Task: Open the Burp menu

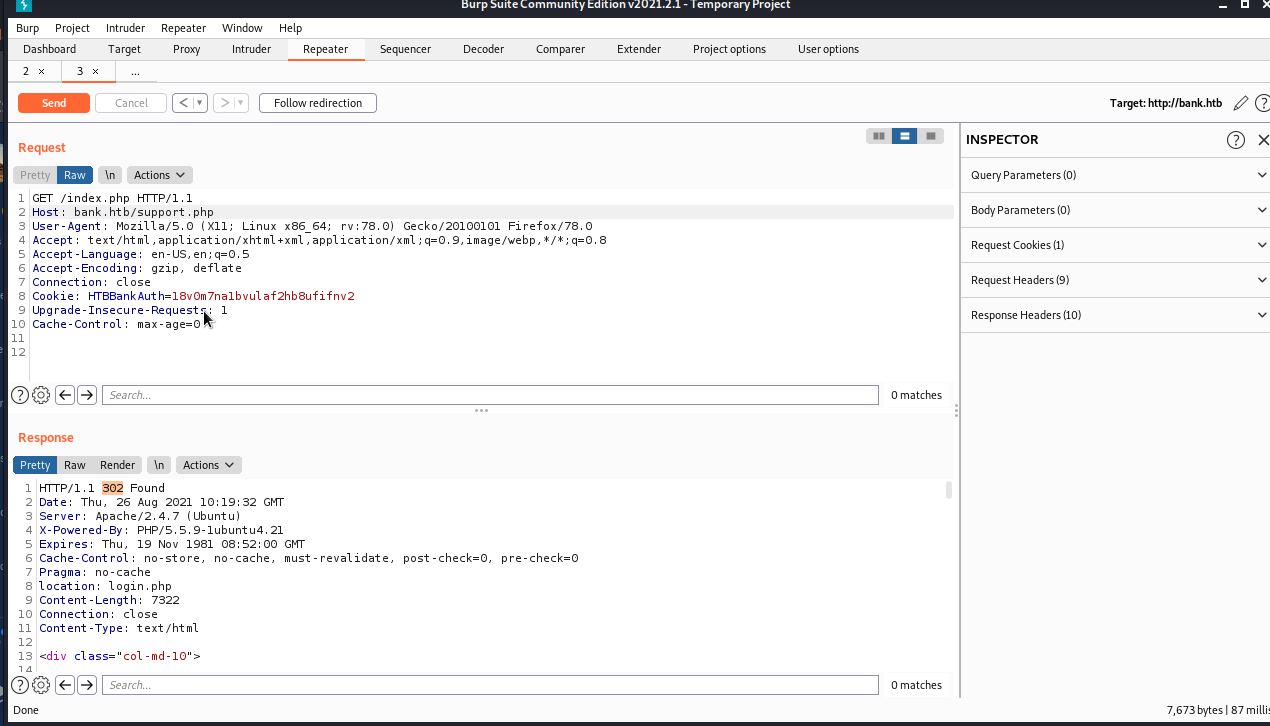Action: (27, 28)
